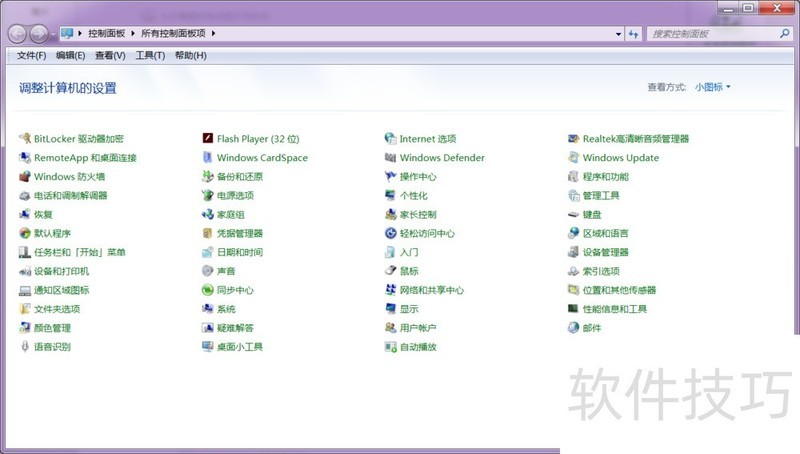Open the 性能信息和工具 icon
This screenshot has width=800, height=454.
pyautogui.click(x=573, y=309)
